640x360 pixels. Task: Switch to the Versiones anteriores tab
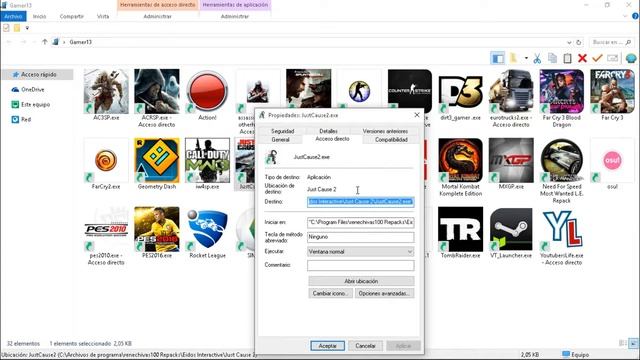click(385, 131)
